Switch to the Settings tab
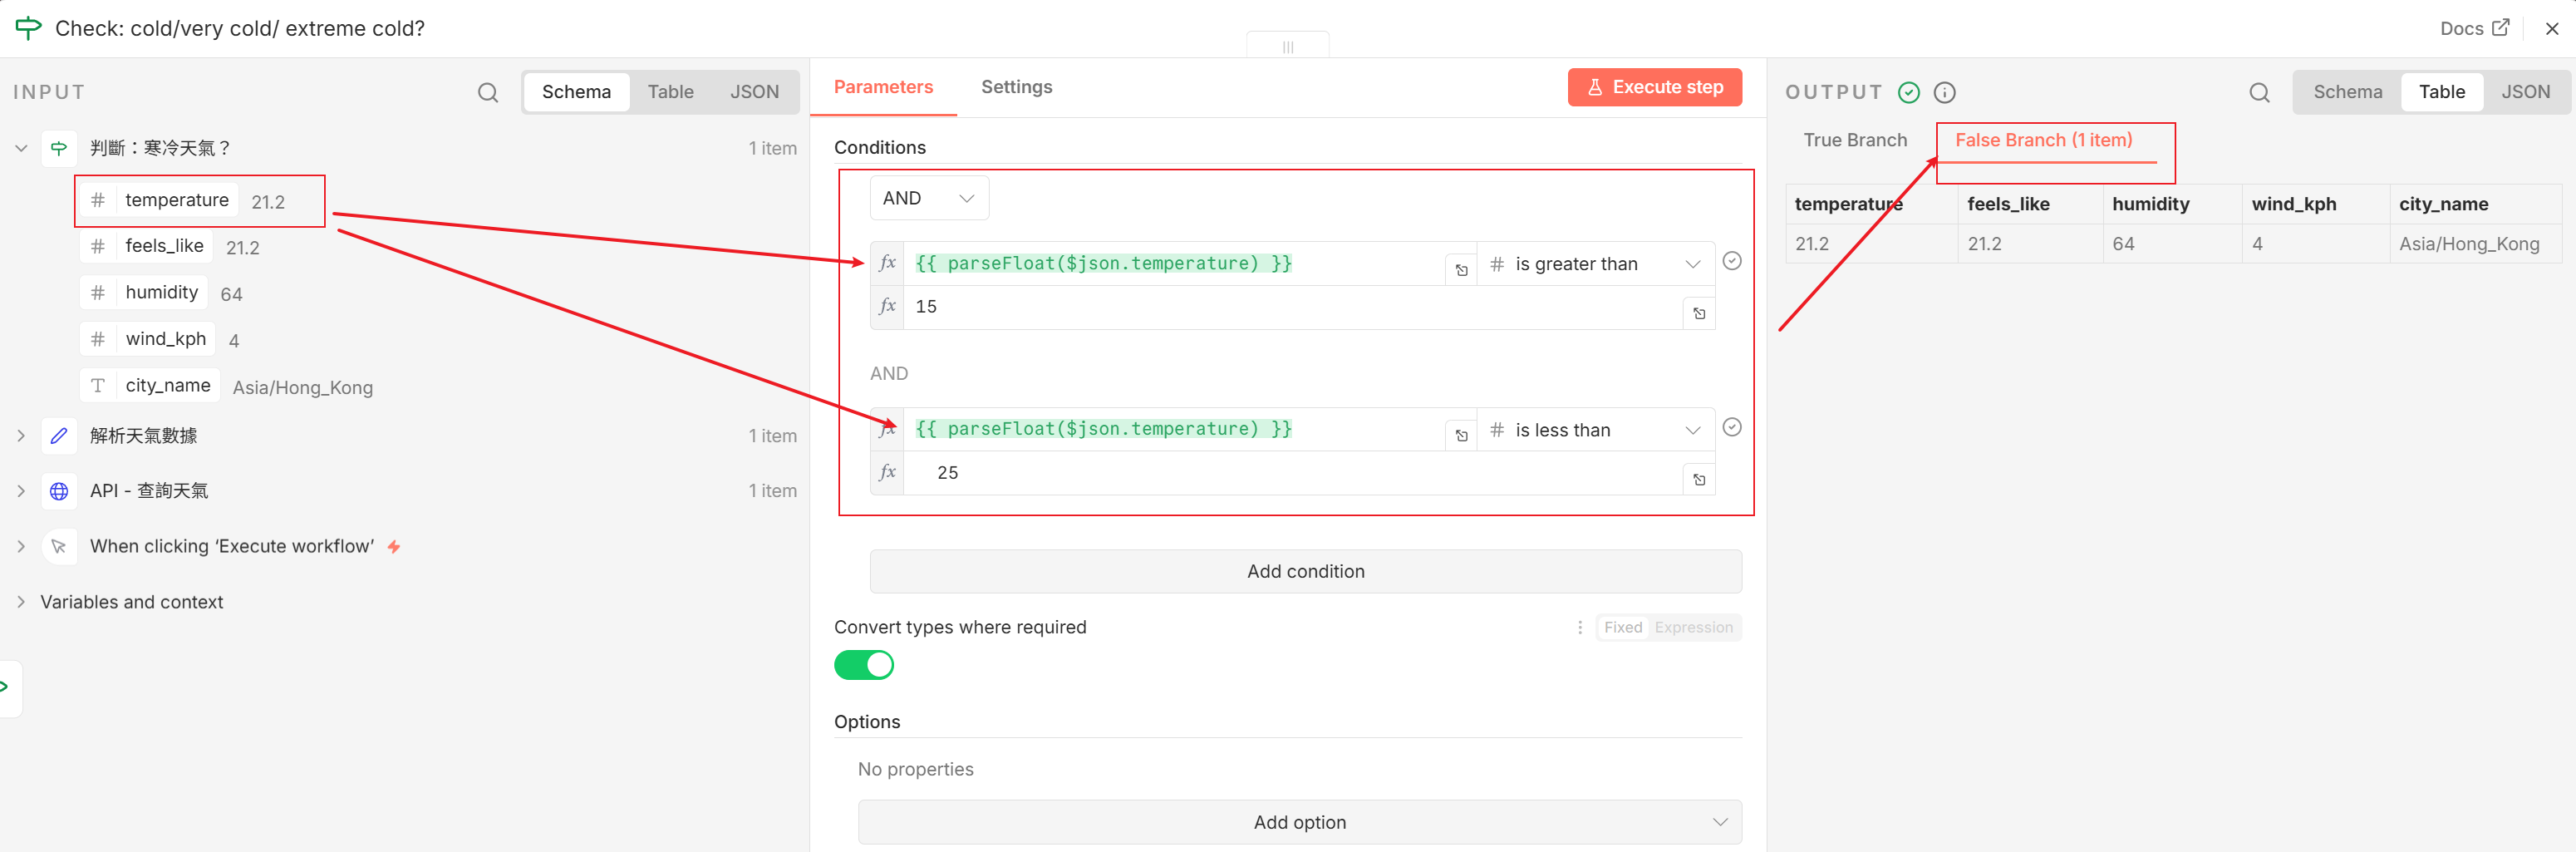The image size is (2576, 852). (x=1016, y=87)
